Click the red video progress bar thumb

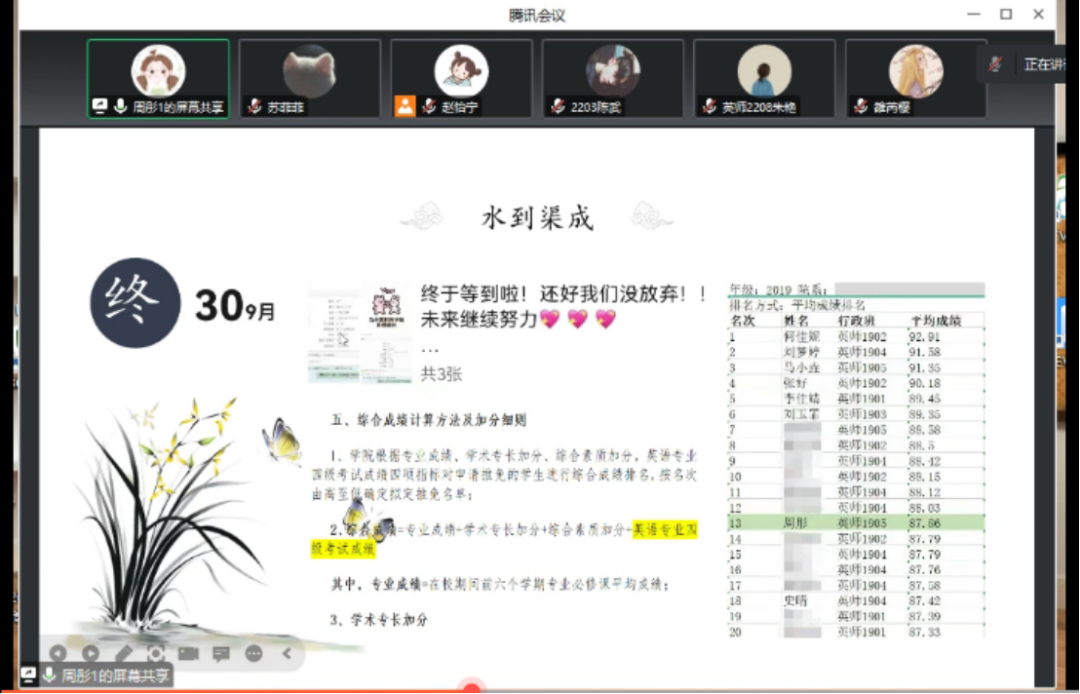(471, 689)
